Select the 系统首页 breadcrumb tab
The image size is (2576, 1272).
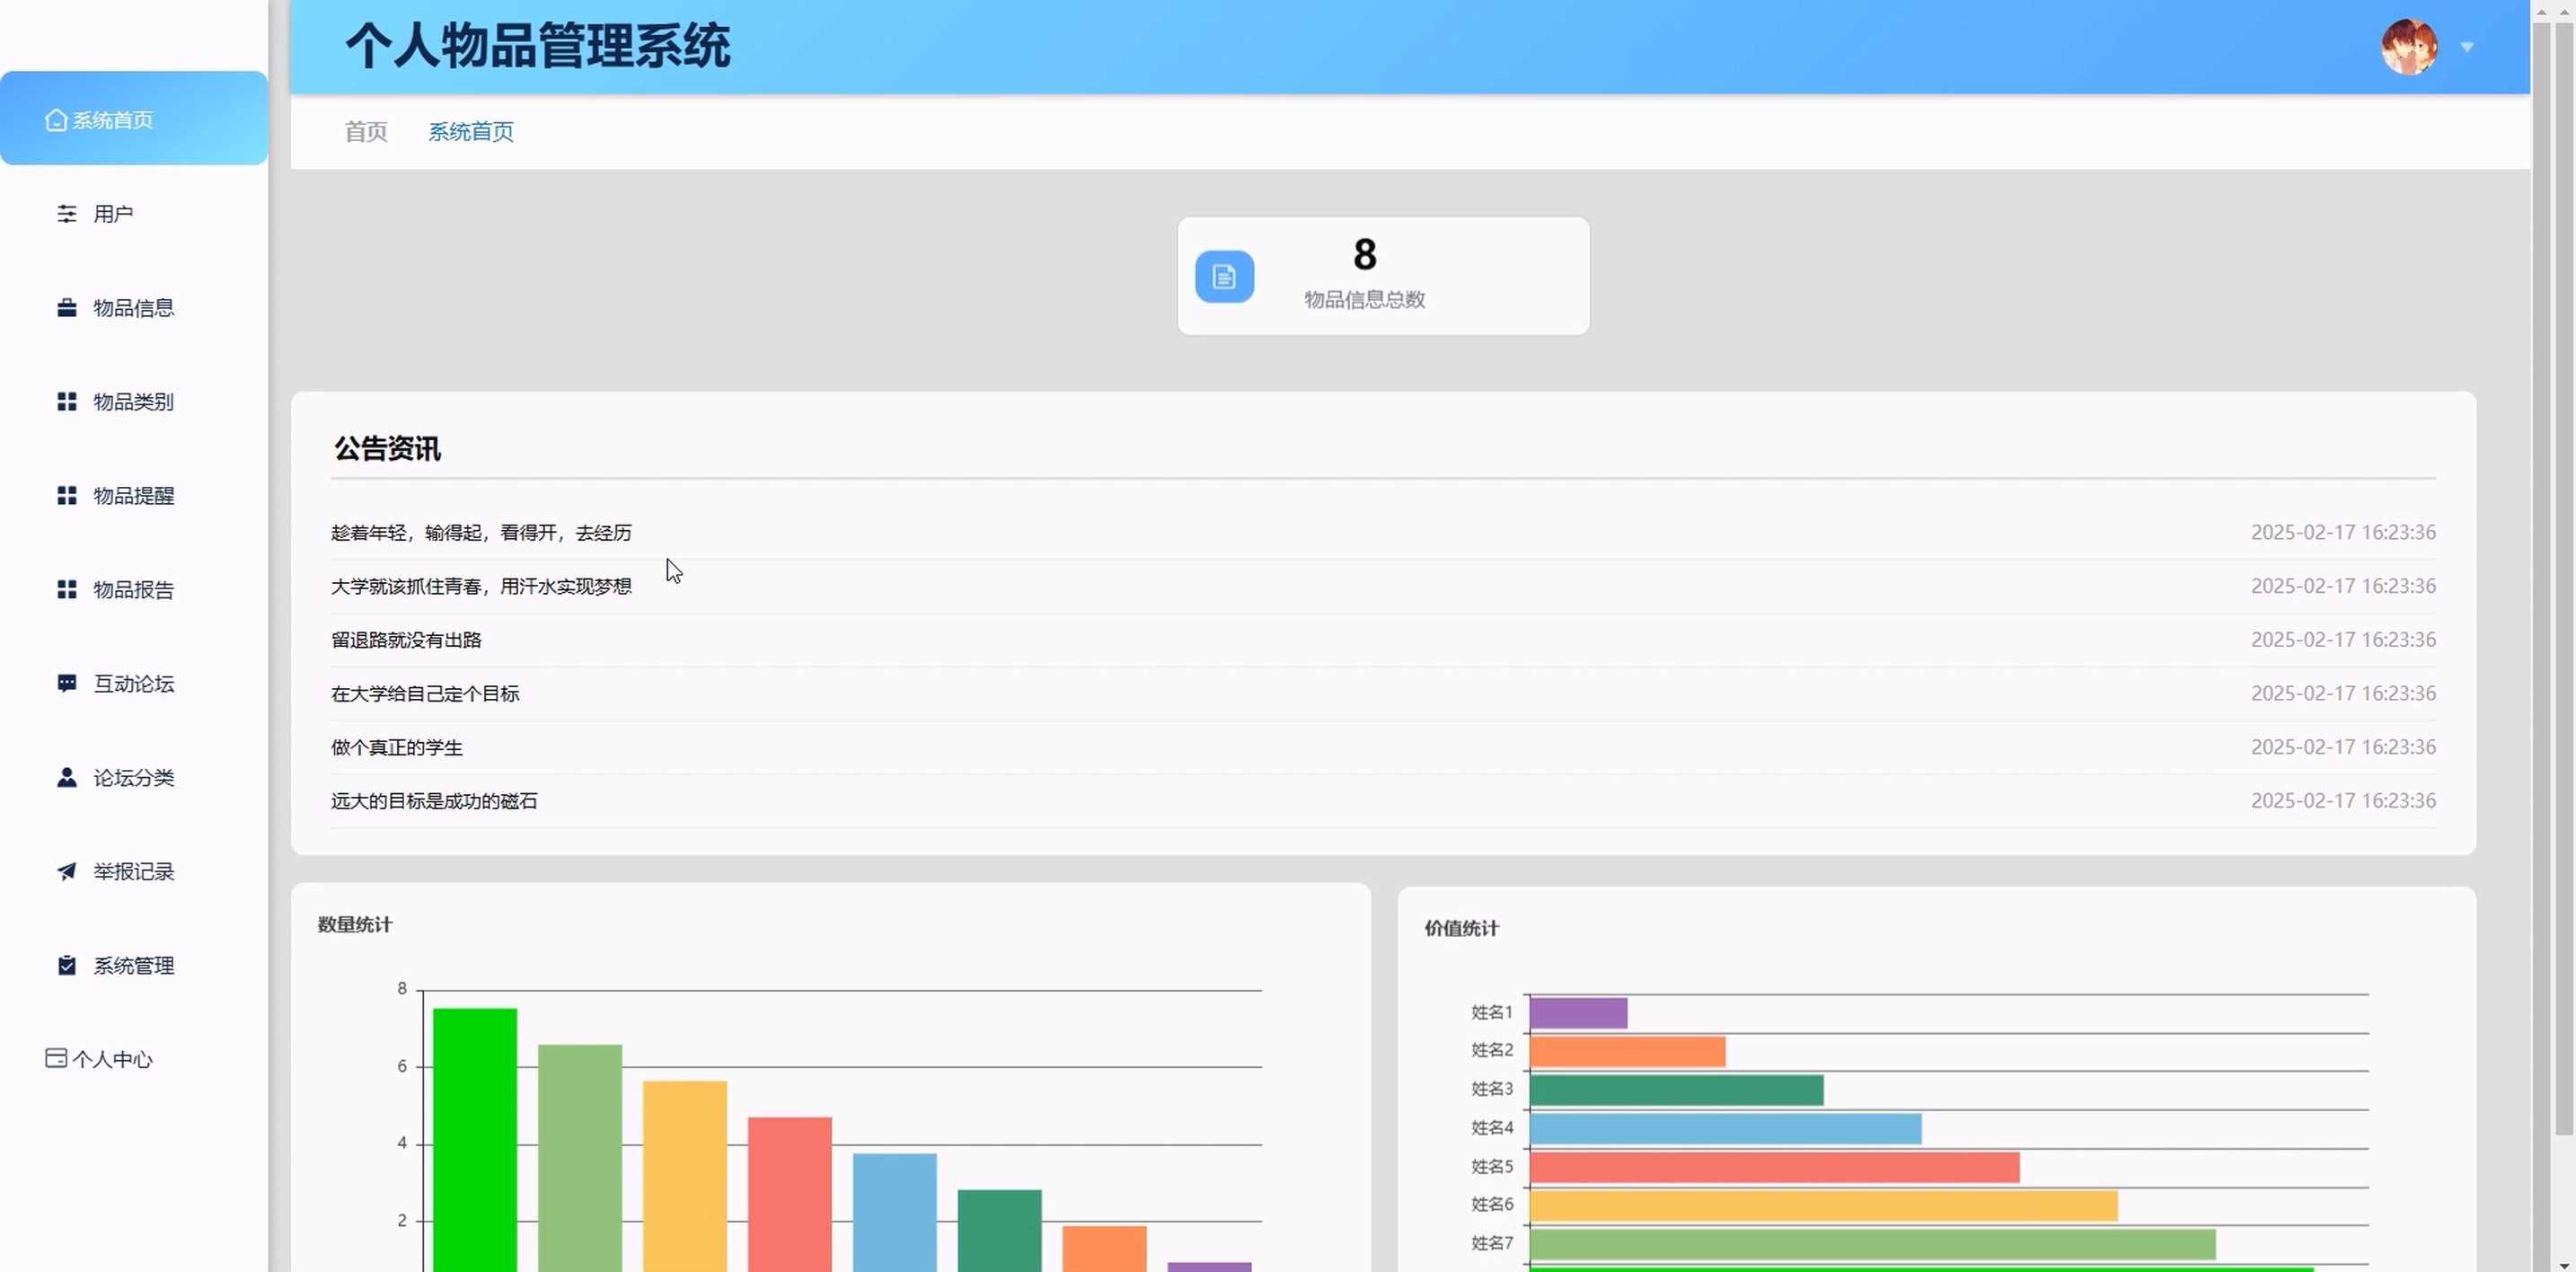[x=471, y=132]
